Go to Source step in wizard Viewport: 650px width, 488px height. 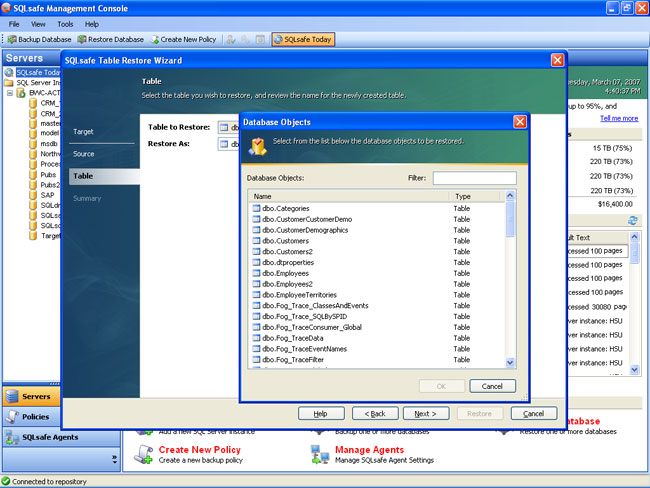[83, 154]
